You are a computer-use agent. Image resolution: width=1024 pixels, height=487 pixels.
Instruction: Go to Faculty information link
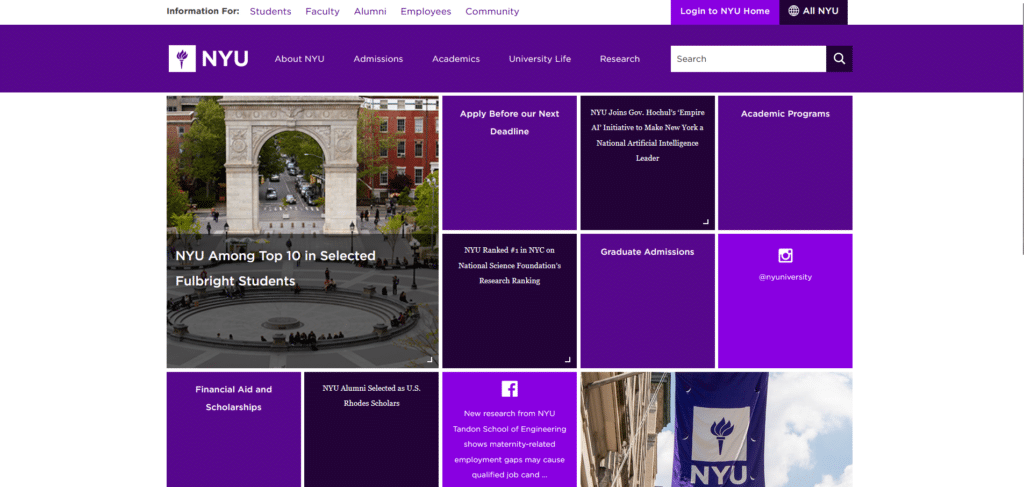click(323, 11)
